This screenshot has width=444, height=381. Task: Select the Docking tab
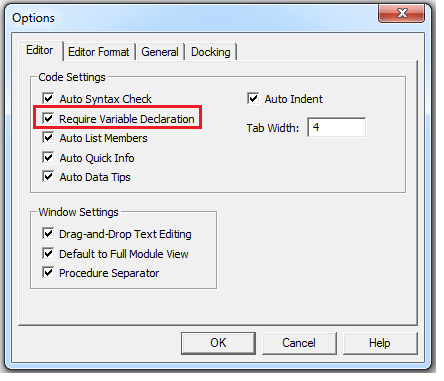pyautogui.click(x=211, y=52)
